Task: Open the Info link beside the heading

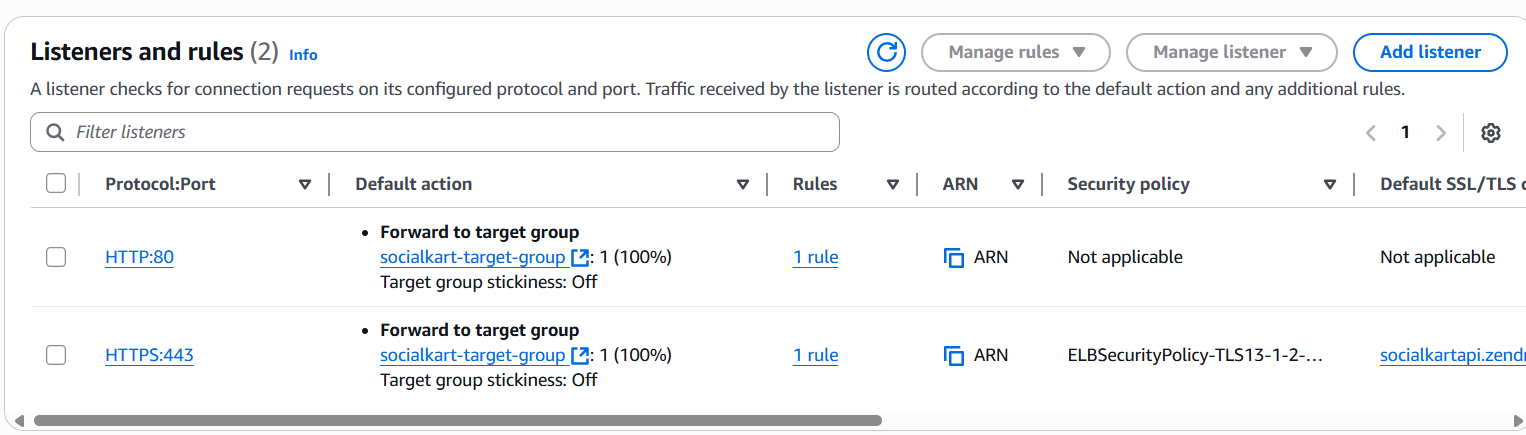Action: click(303, 55)
